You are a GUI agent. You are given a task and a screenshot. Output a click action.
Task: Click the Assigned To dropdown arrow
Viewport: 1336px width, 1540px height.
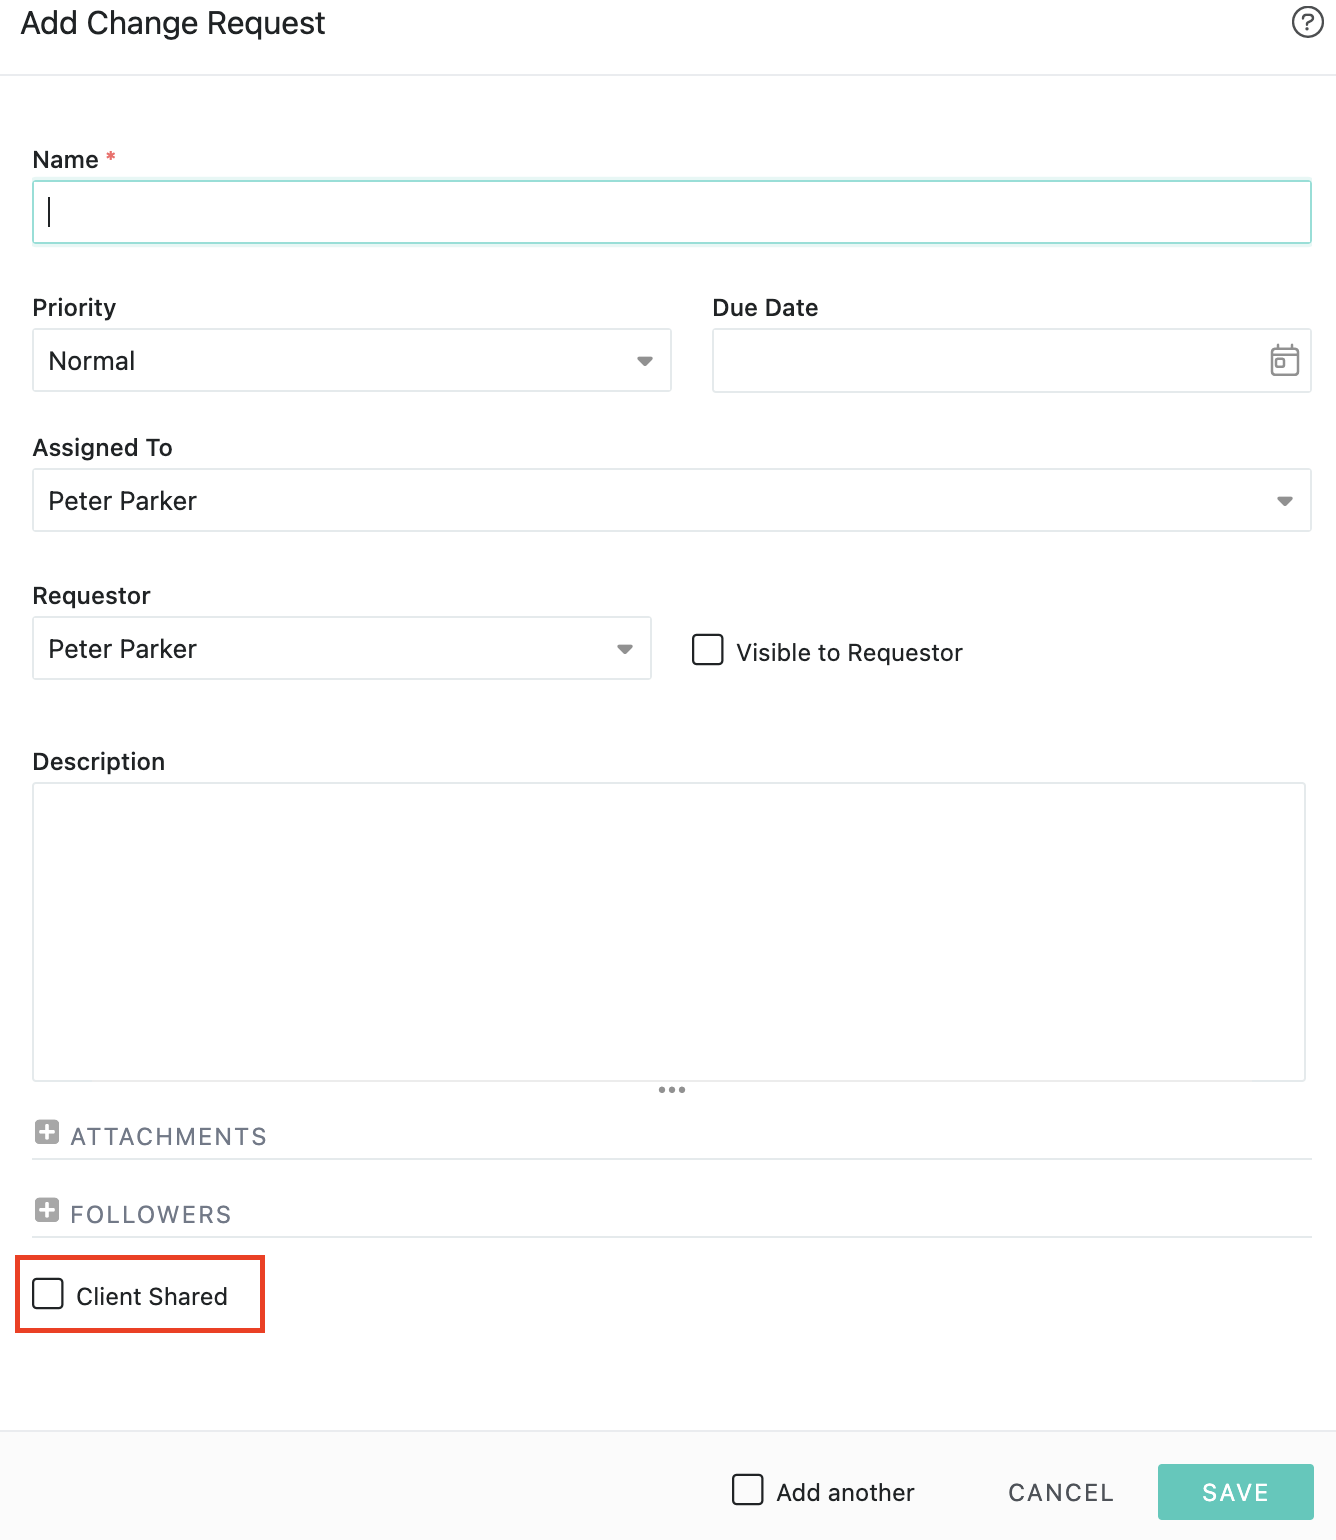coord(1285,501)
